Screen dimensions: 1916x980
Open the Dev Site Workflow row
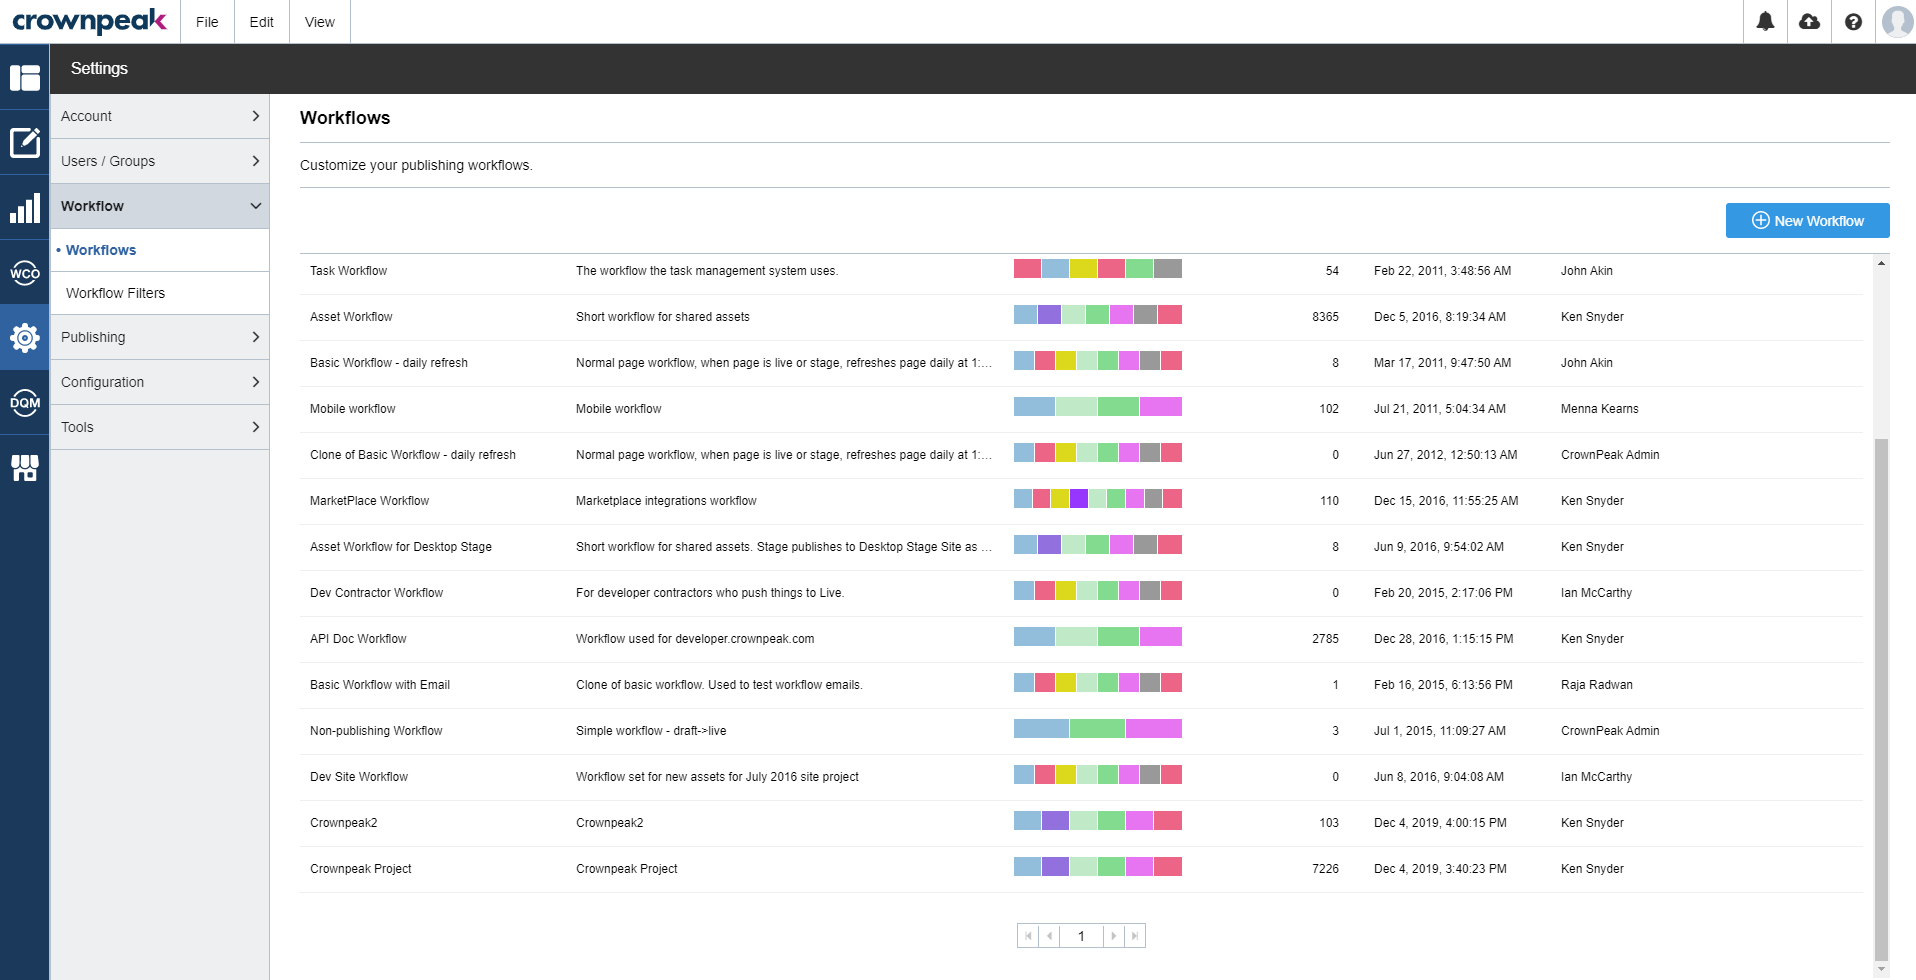pos(1081,777)
